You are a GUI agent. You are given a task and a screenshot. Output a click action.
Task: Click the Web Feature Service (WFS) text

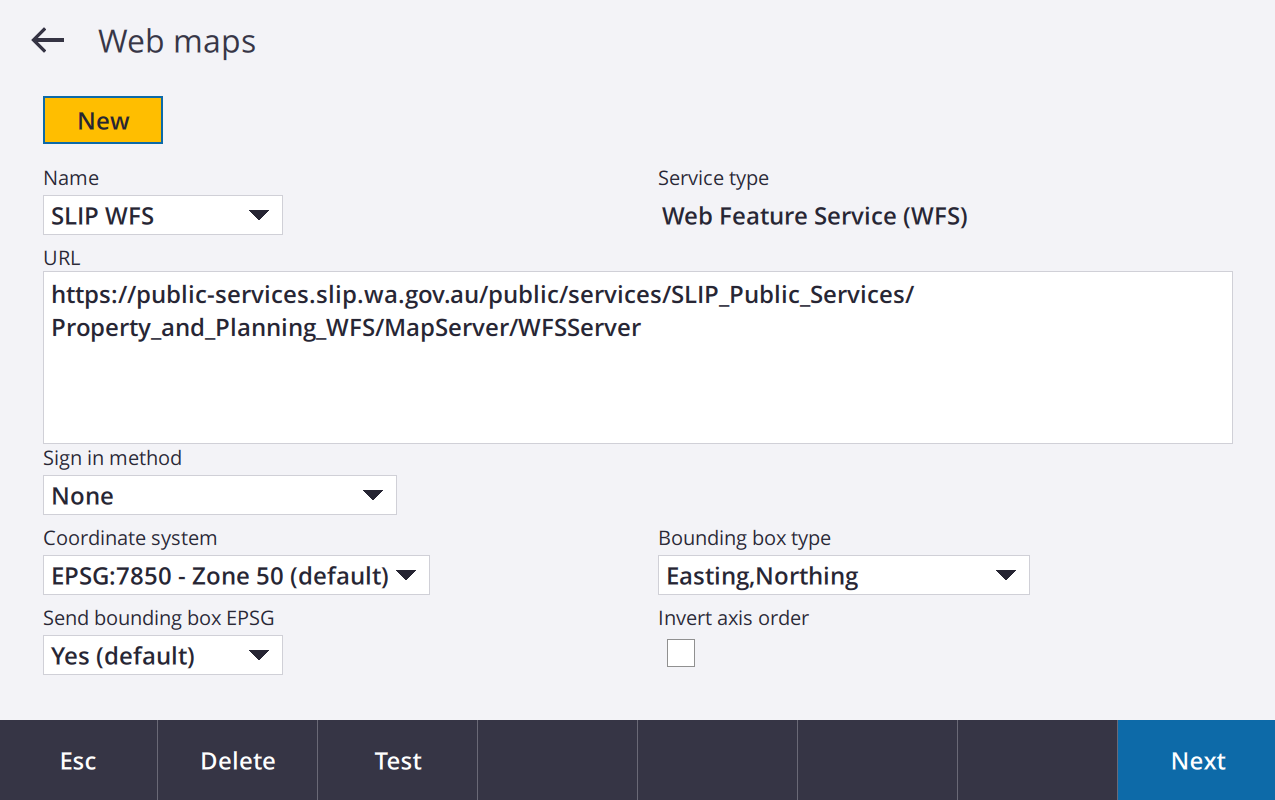coord(815,216)
